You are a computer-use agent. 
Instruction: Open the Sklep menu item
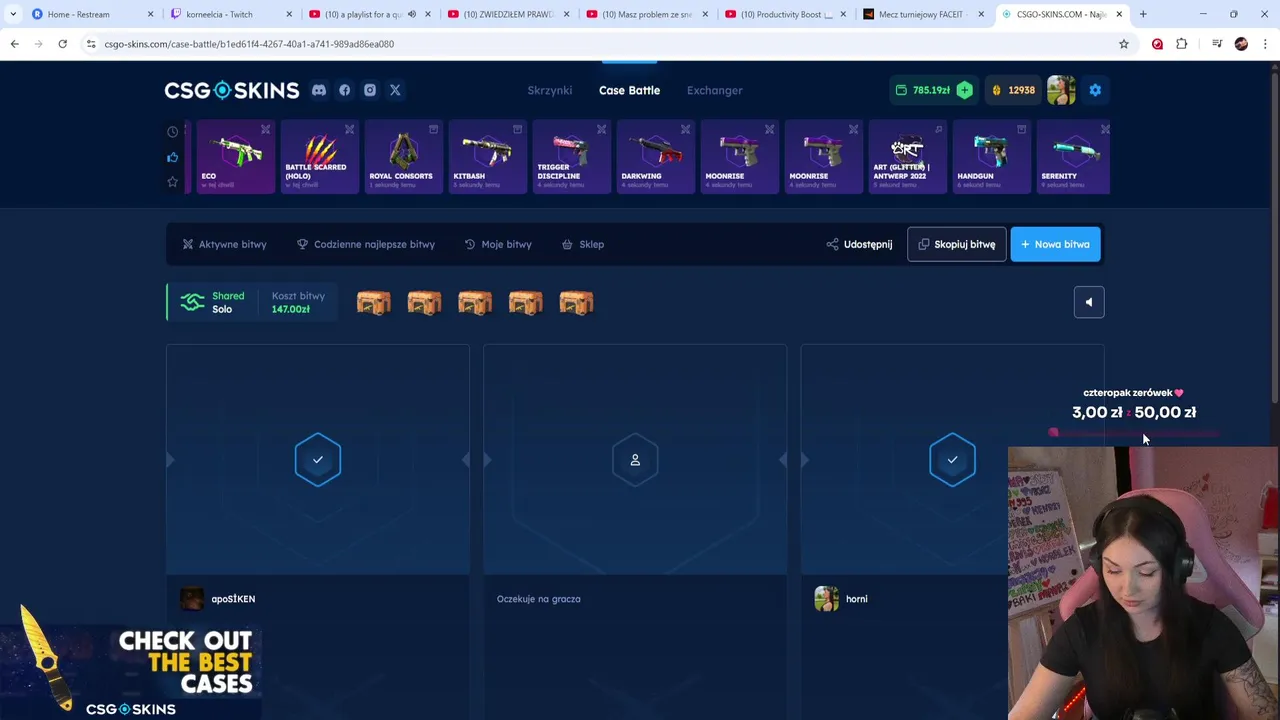[x=583, y=244]
